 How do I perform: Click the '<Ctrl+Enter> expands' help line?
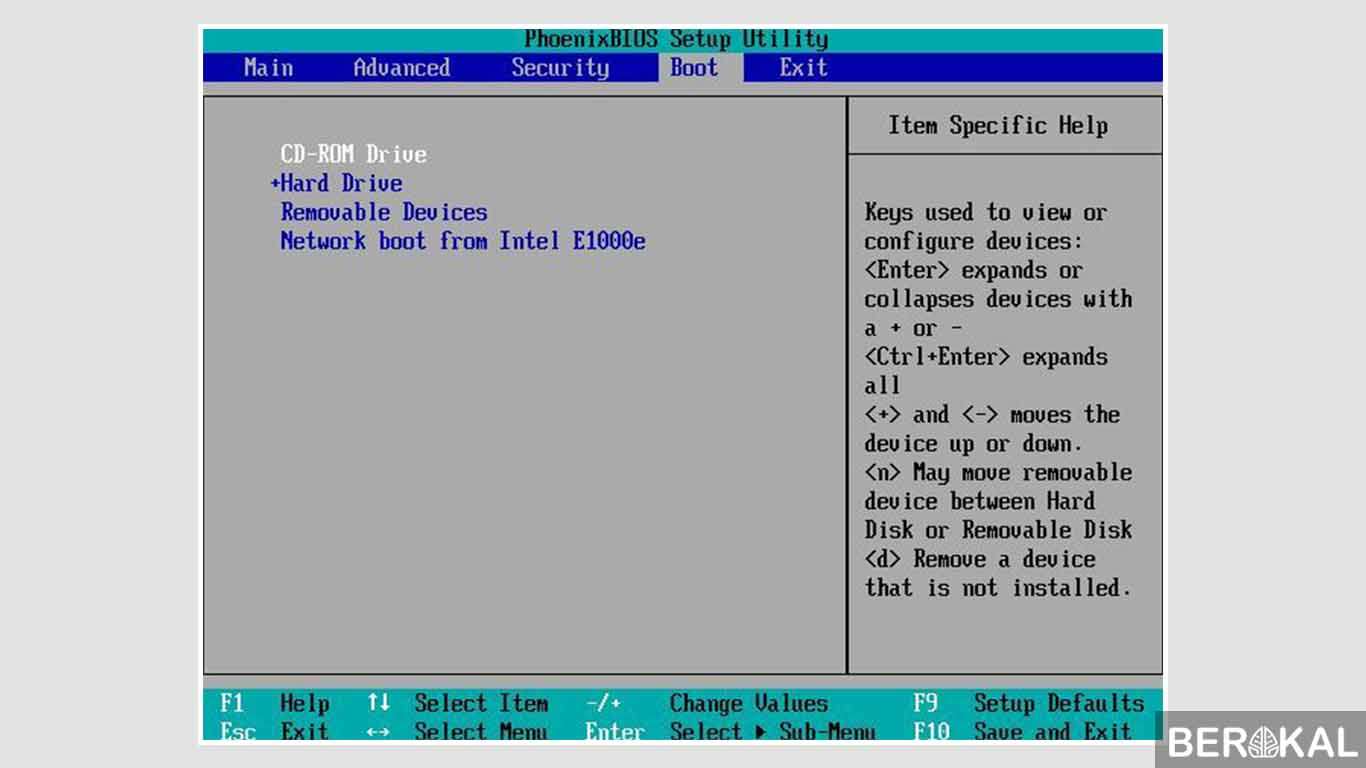pyautogui.click(x=986, y=357)
